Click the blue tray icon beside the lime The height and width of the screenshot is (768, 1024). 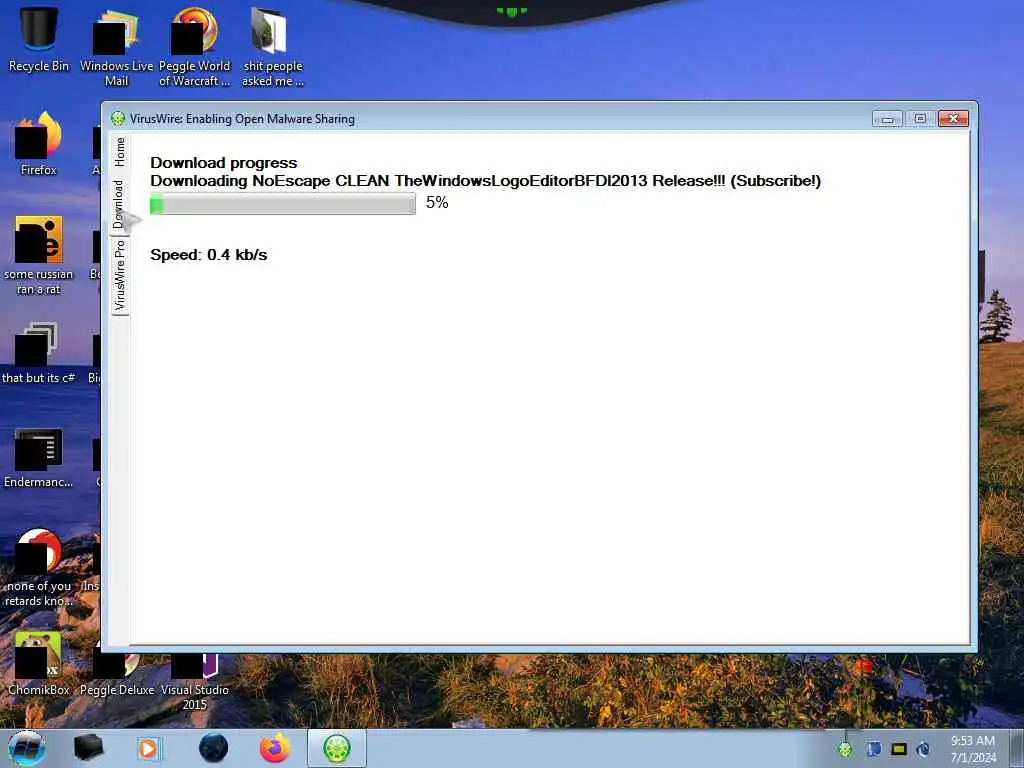[x=874, y=749]
